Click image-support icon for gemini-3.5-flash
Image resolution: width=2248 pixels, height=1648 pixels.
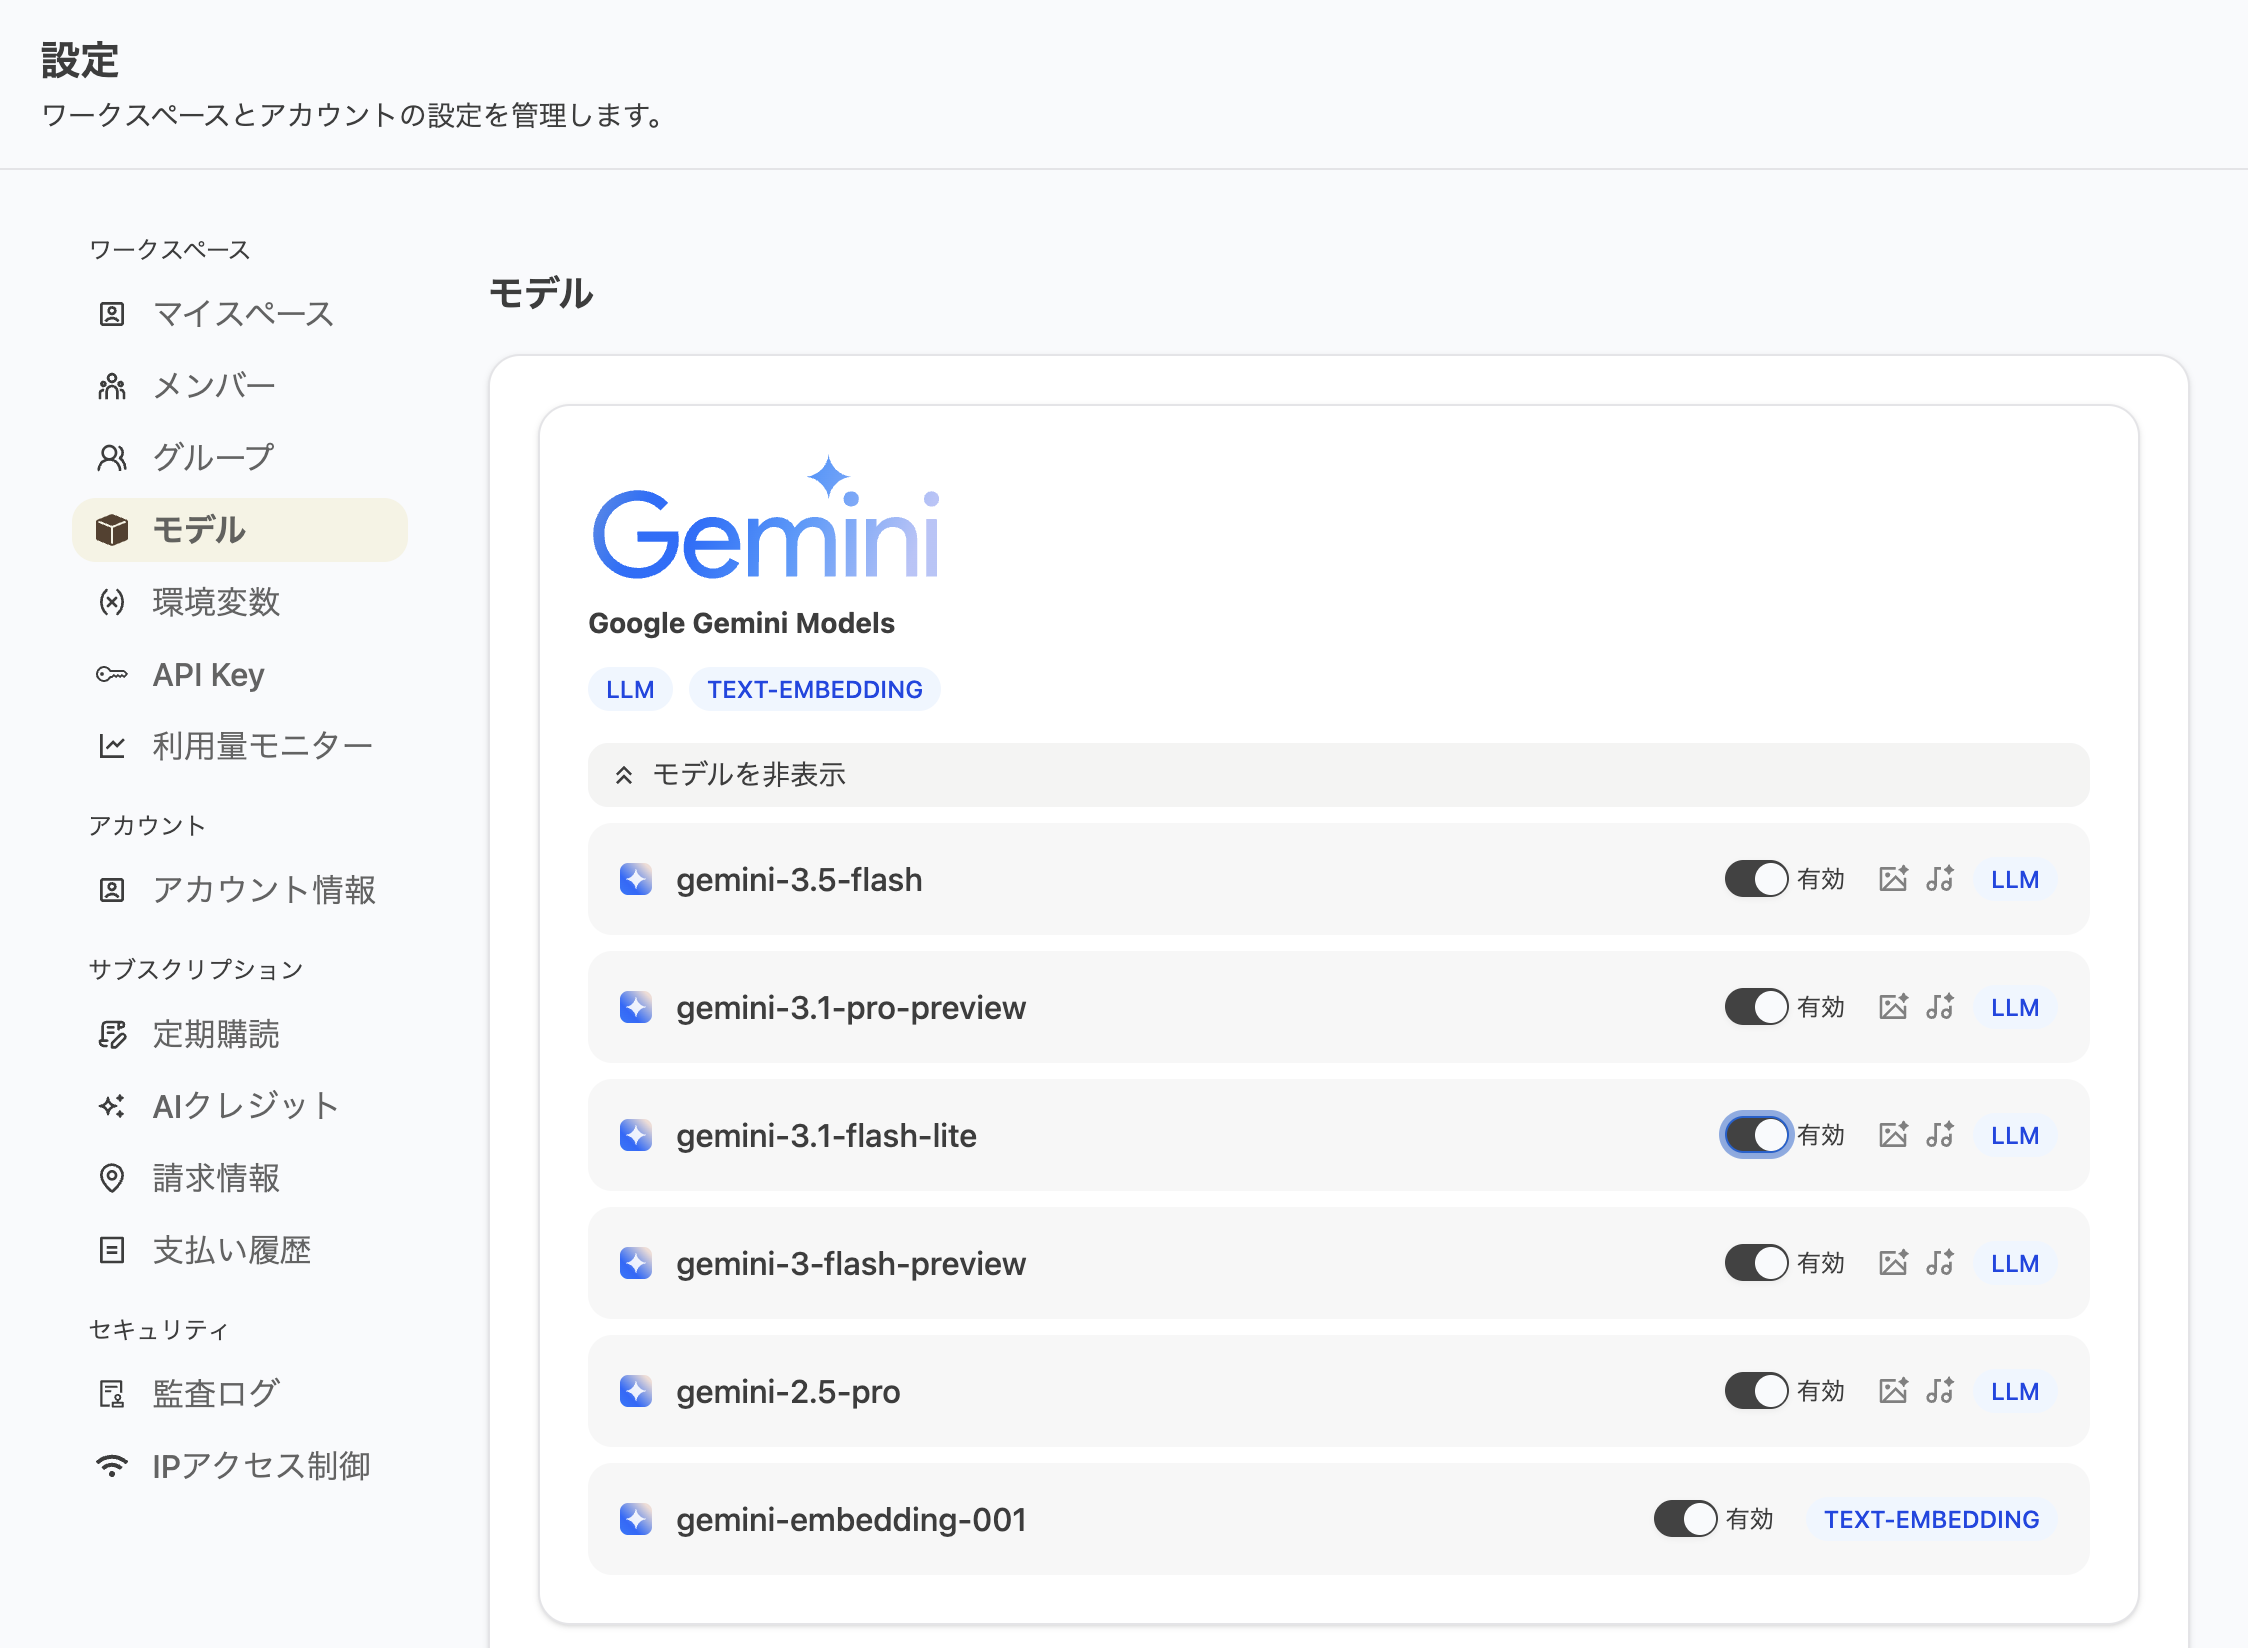click(1893, 879)
